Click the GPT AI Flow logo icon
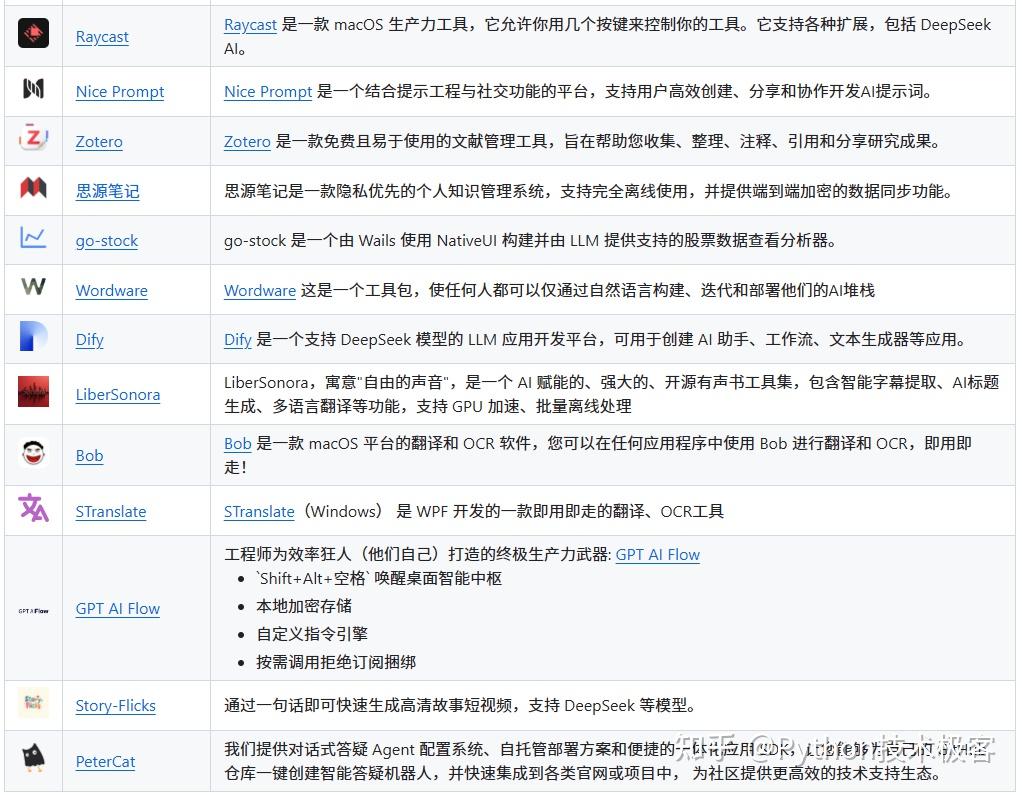The image size is (1022, 795). click(33, 608)
